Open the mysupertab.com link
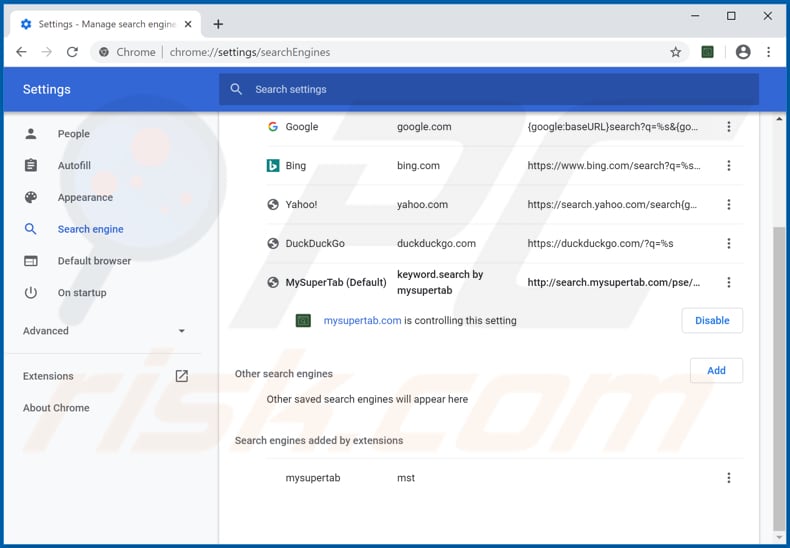 click(362, 321)
